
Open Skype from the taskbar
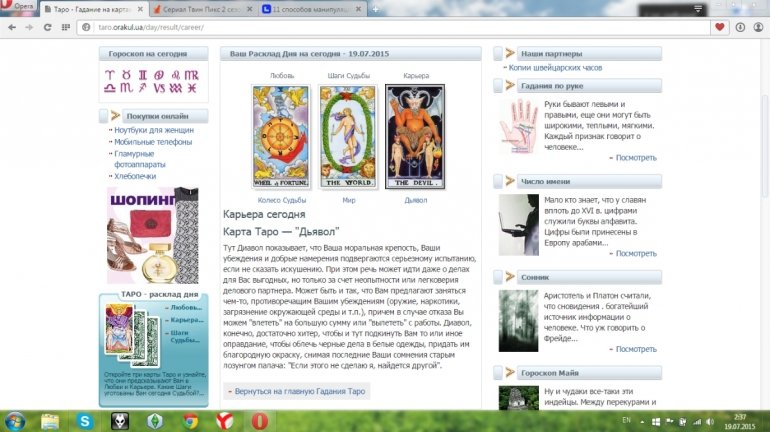click(85, 420)
